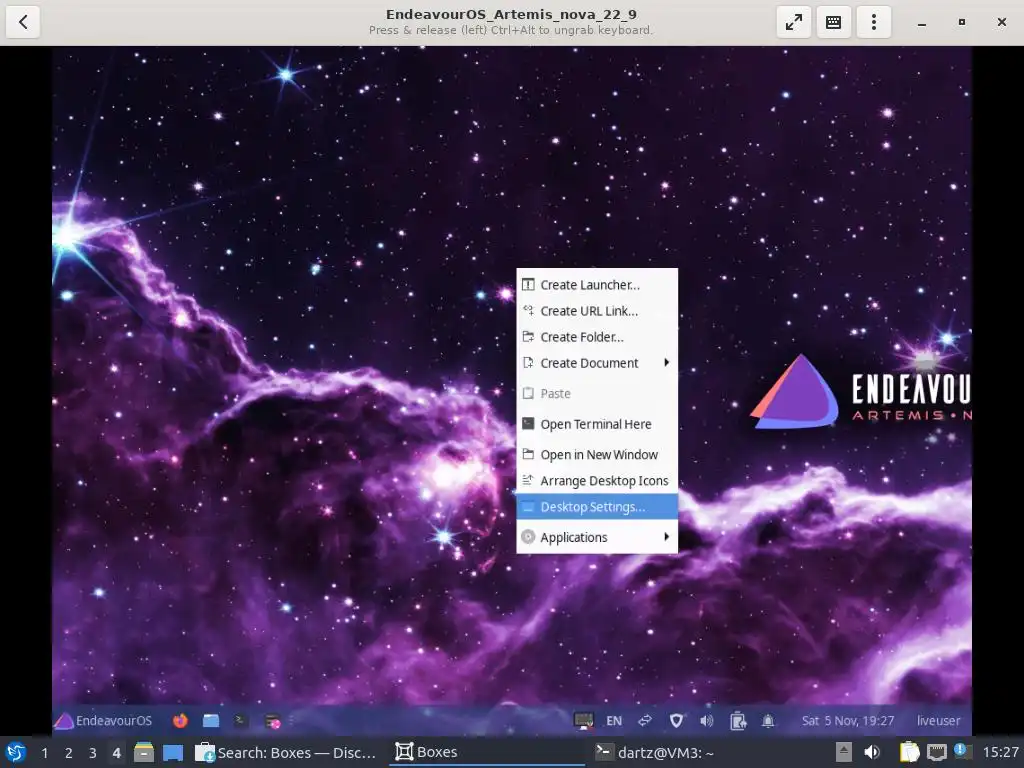The width and height of the screenshot is (1024, 768).
Task: Open the EN keyboard layout indicator
Action: pos(614,721)
